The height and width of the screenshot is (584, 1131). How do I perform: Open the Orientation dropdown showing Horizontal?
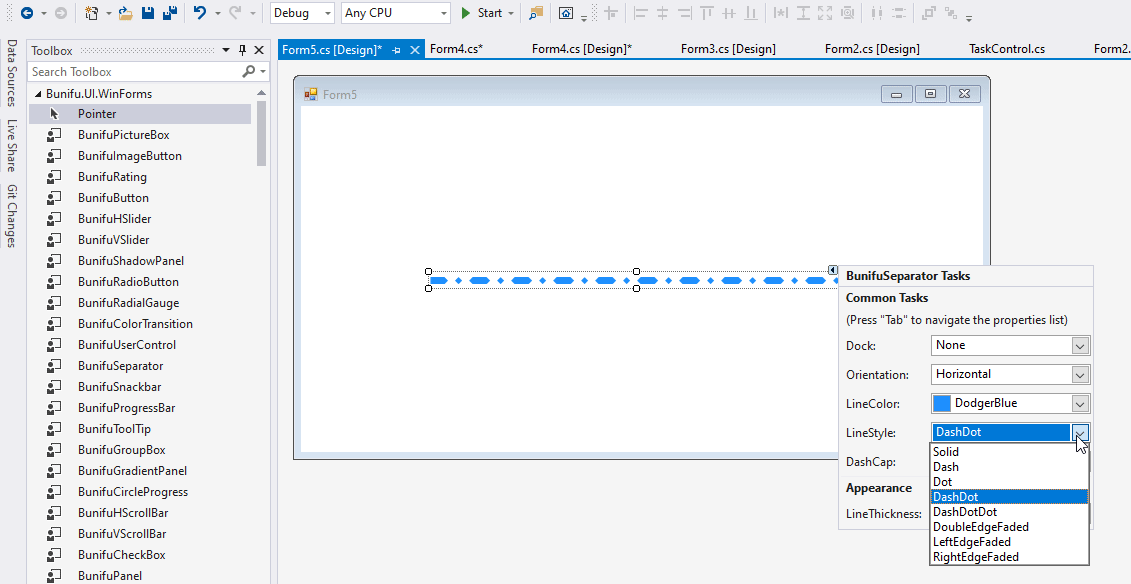coord(1080,374)
